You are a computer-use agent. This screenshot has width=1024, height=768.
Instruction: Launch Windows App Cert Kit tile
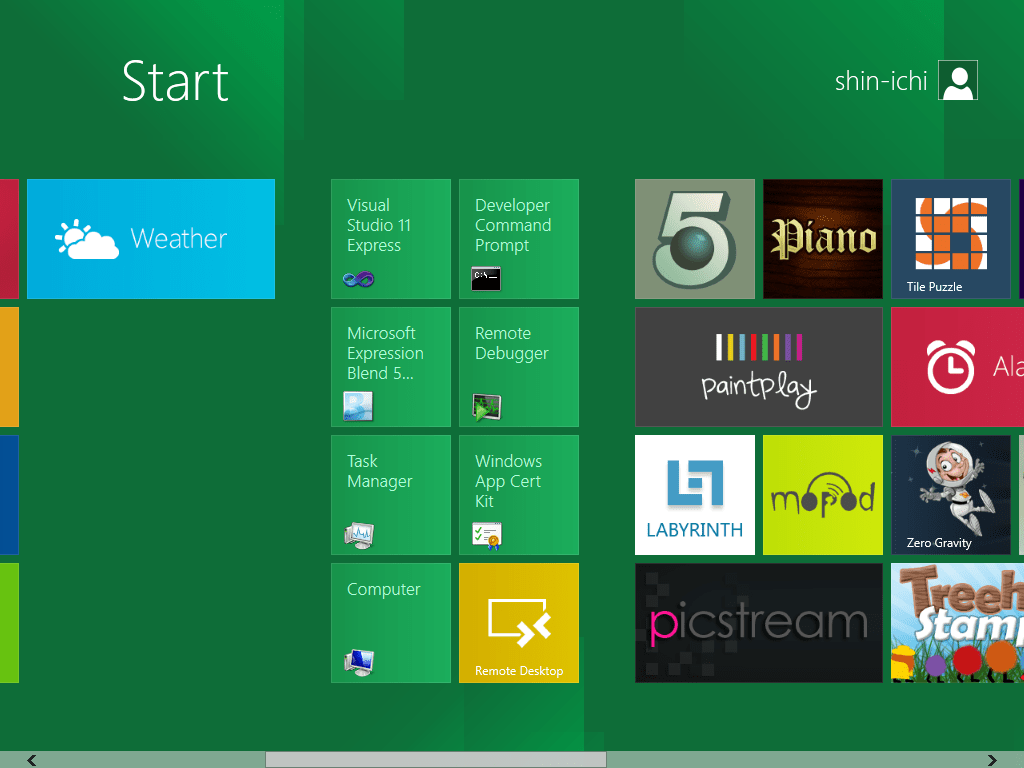click(x=519, y=494)
